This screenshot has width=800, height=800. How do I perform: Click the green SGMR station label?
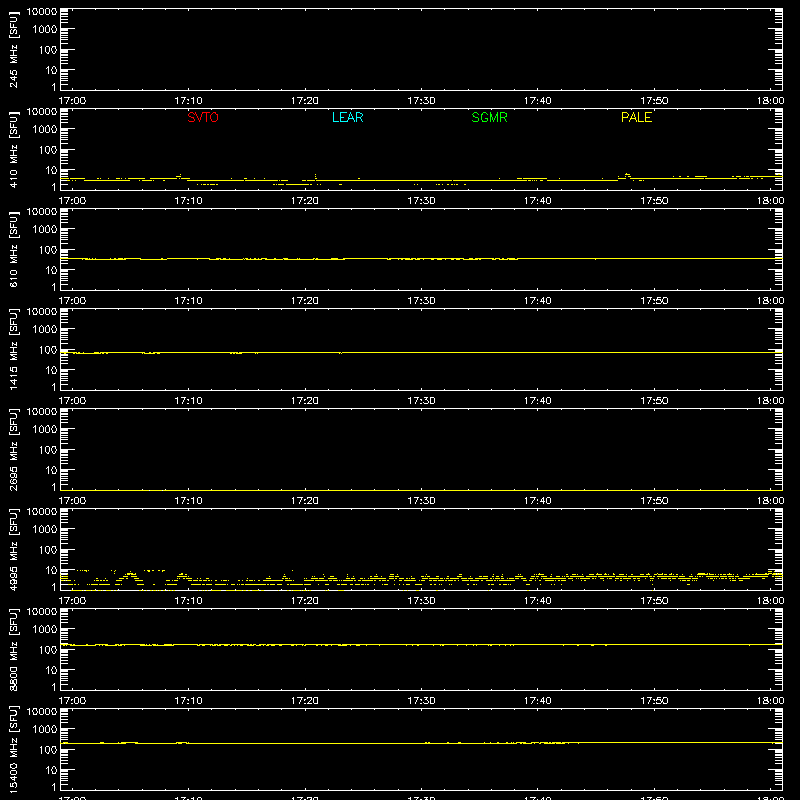[x=489, y=117]
